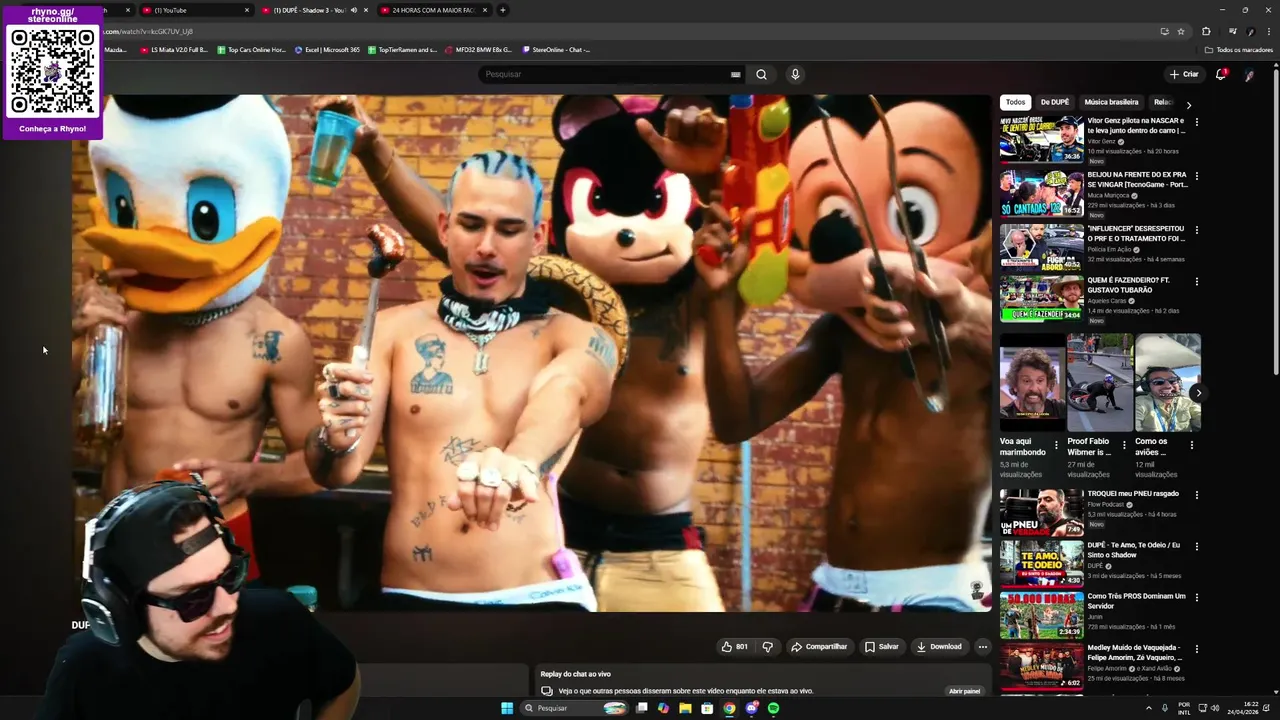Open the on-screen keyboard in search box
The image size is (1280, 720).
tap(736, 74)
